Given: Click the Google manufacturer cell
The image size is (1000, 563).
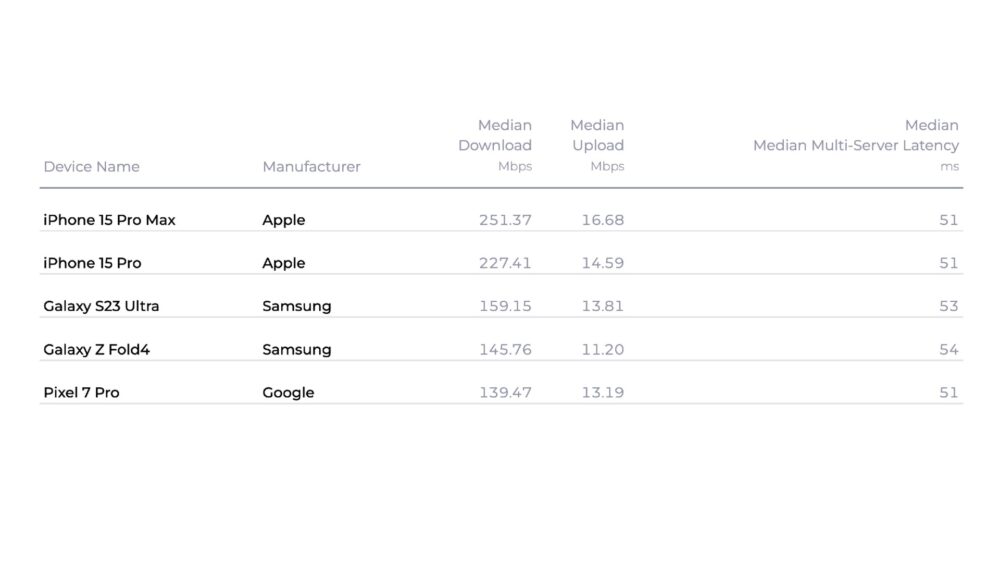Looking at the screenshot, I should 288,392.
